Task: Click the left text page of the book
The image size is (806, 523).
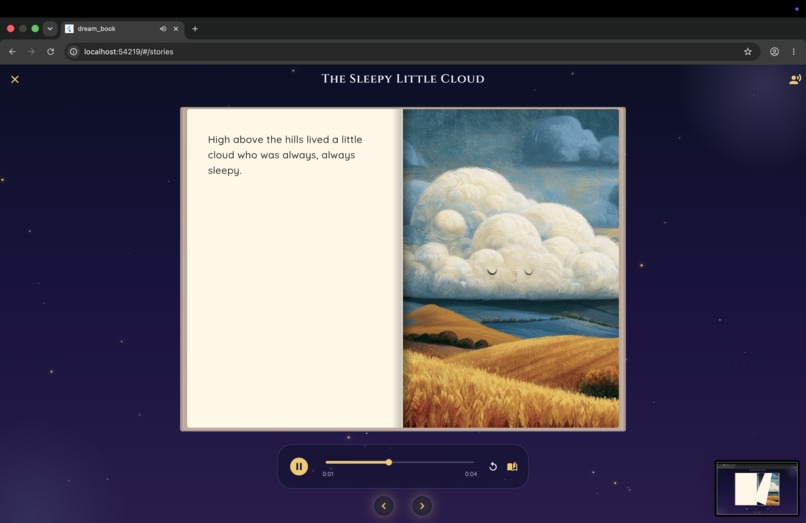Action: [294, 268]
